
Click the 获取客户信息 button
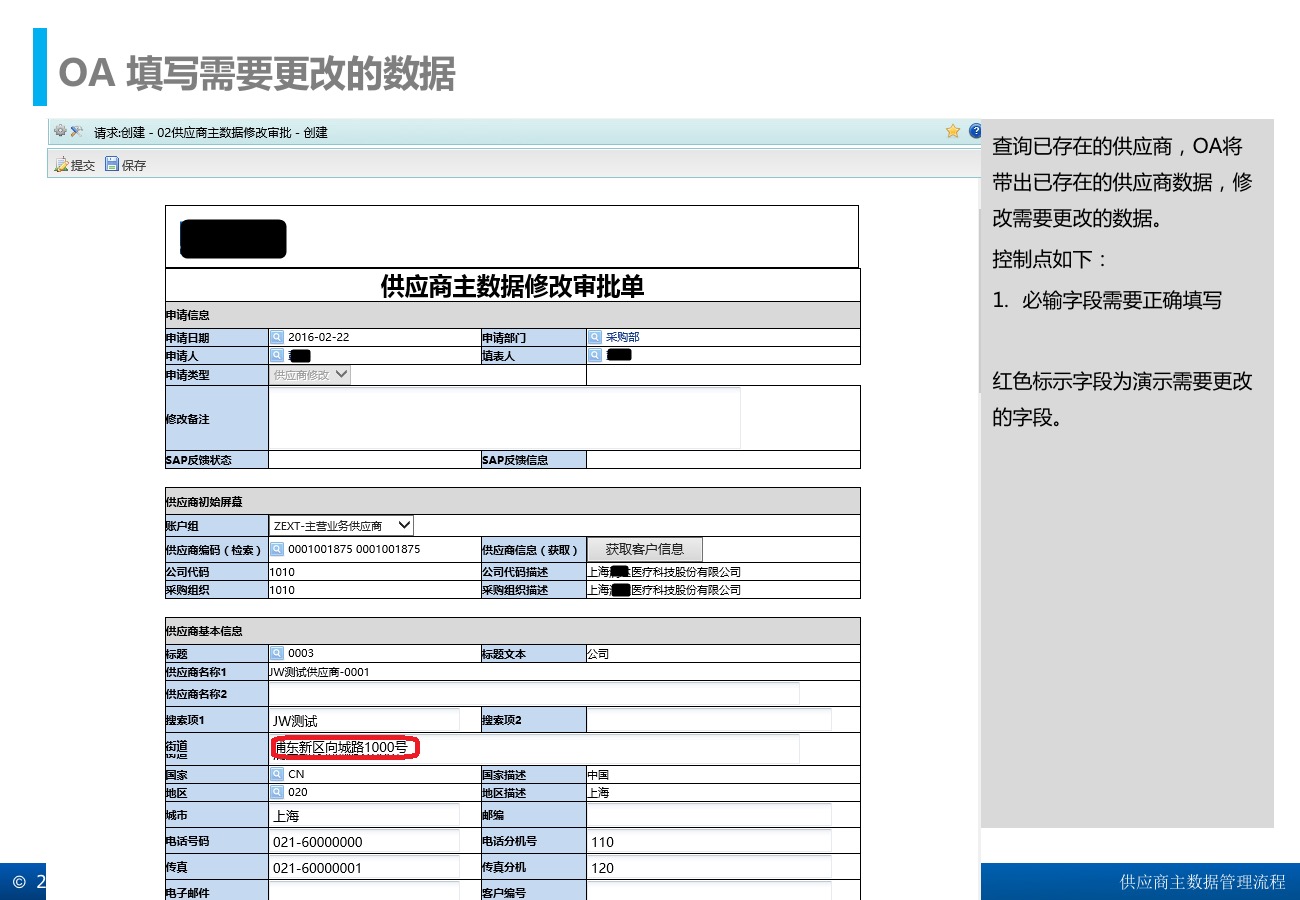[644, 549]
